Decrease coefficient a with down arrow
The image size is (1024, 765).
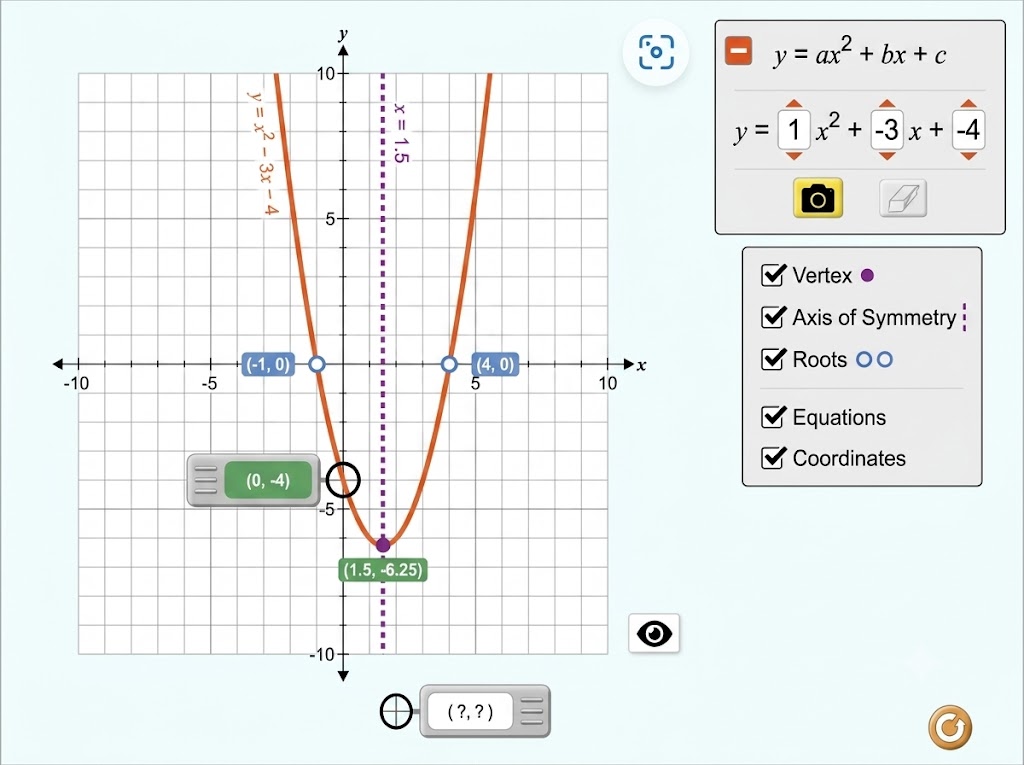[793, 156]
